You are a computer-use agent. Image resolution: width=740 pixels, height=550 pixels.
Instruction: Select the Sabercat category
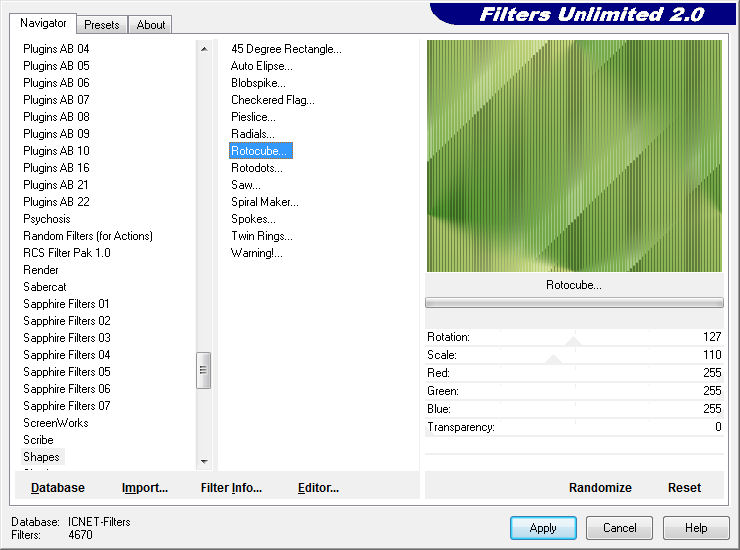[44, 287]
